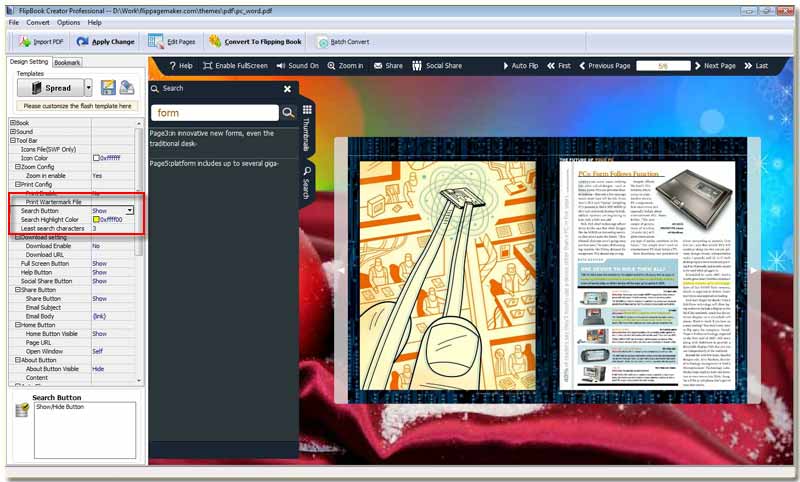Click the white Icon Color swatch
Image resolution: width=800 pixels, height=482 pixels.
96,158
